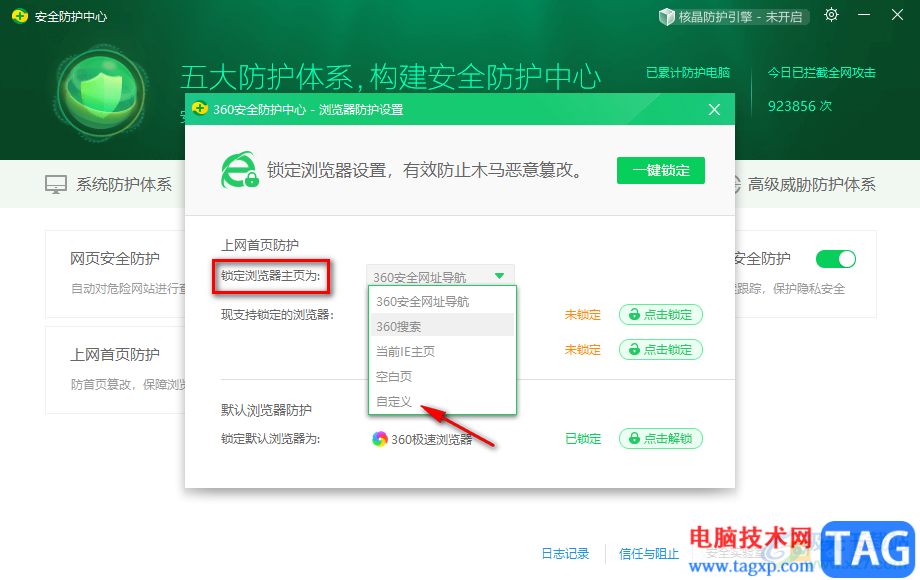Minimize the 安全防护中心 window
The width and height of the screenshot is (920, 580).
864,15
